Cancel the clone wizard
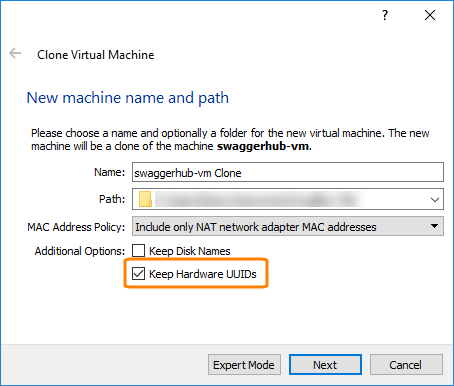Screen dimensions: 454x386 (406, 365)
